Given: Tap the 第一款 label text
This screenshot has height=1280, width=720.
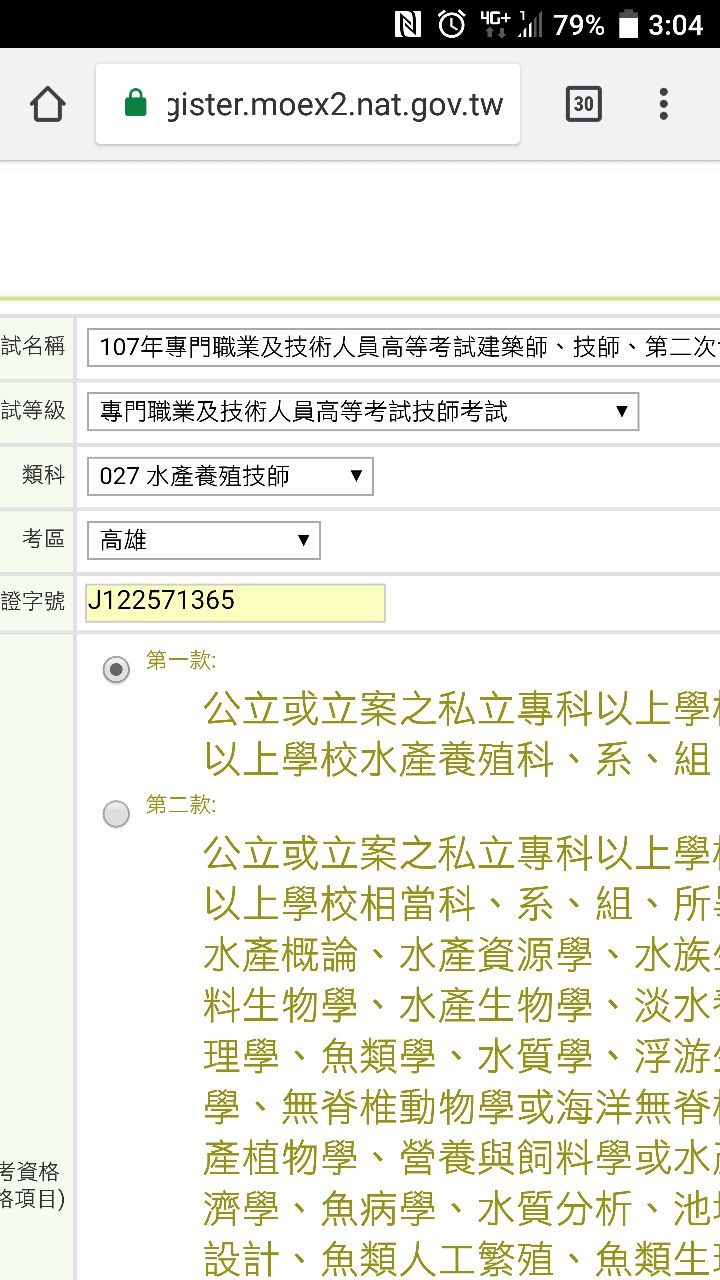Looking at the screenshot, I should pyautogui.click(x=181, y=660).
